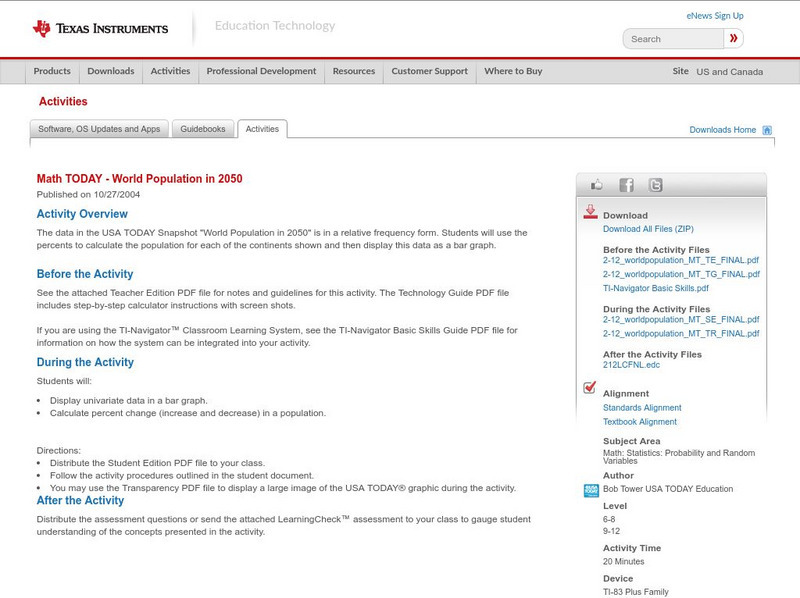Open the Professional Development menu
This screenshot has width=800, height=598.
pos(261,71)
